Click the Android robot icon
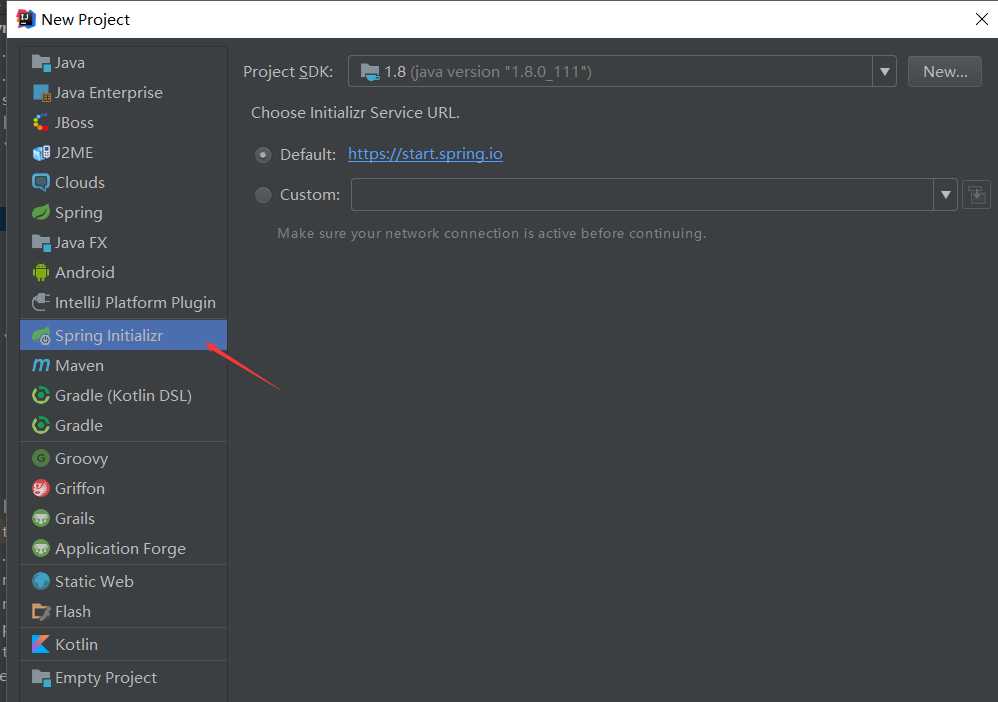Viewport: 998px width, 702px height. (41, 272)
